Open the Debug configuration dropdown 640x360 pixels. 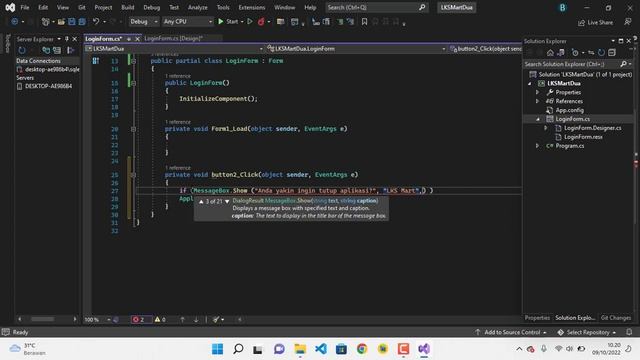click(x=144, y=22)
